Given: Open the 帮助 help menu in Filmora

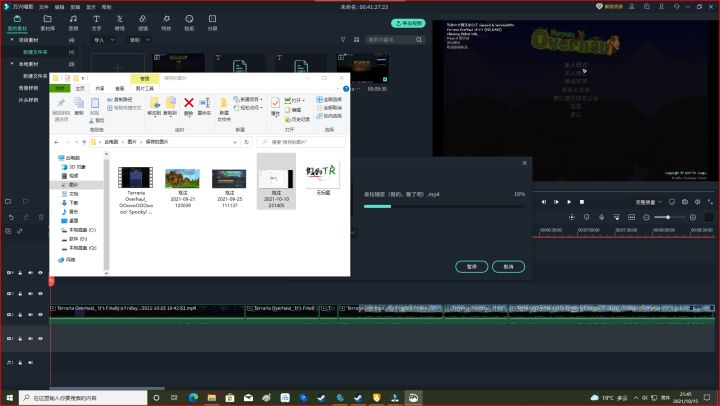Looking at the screenshot, I should point(107,7).
